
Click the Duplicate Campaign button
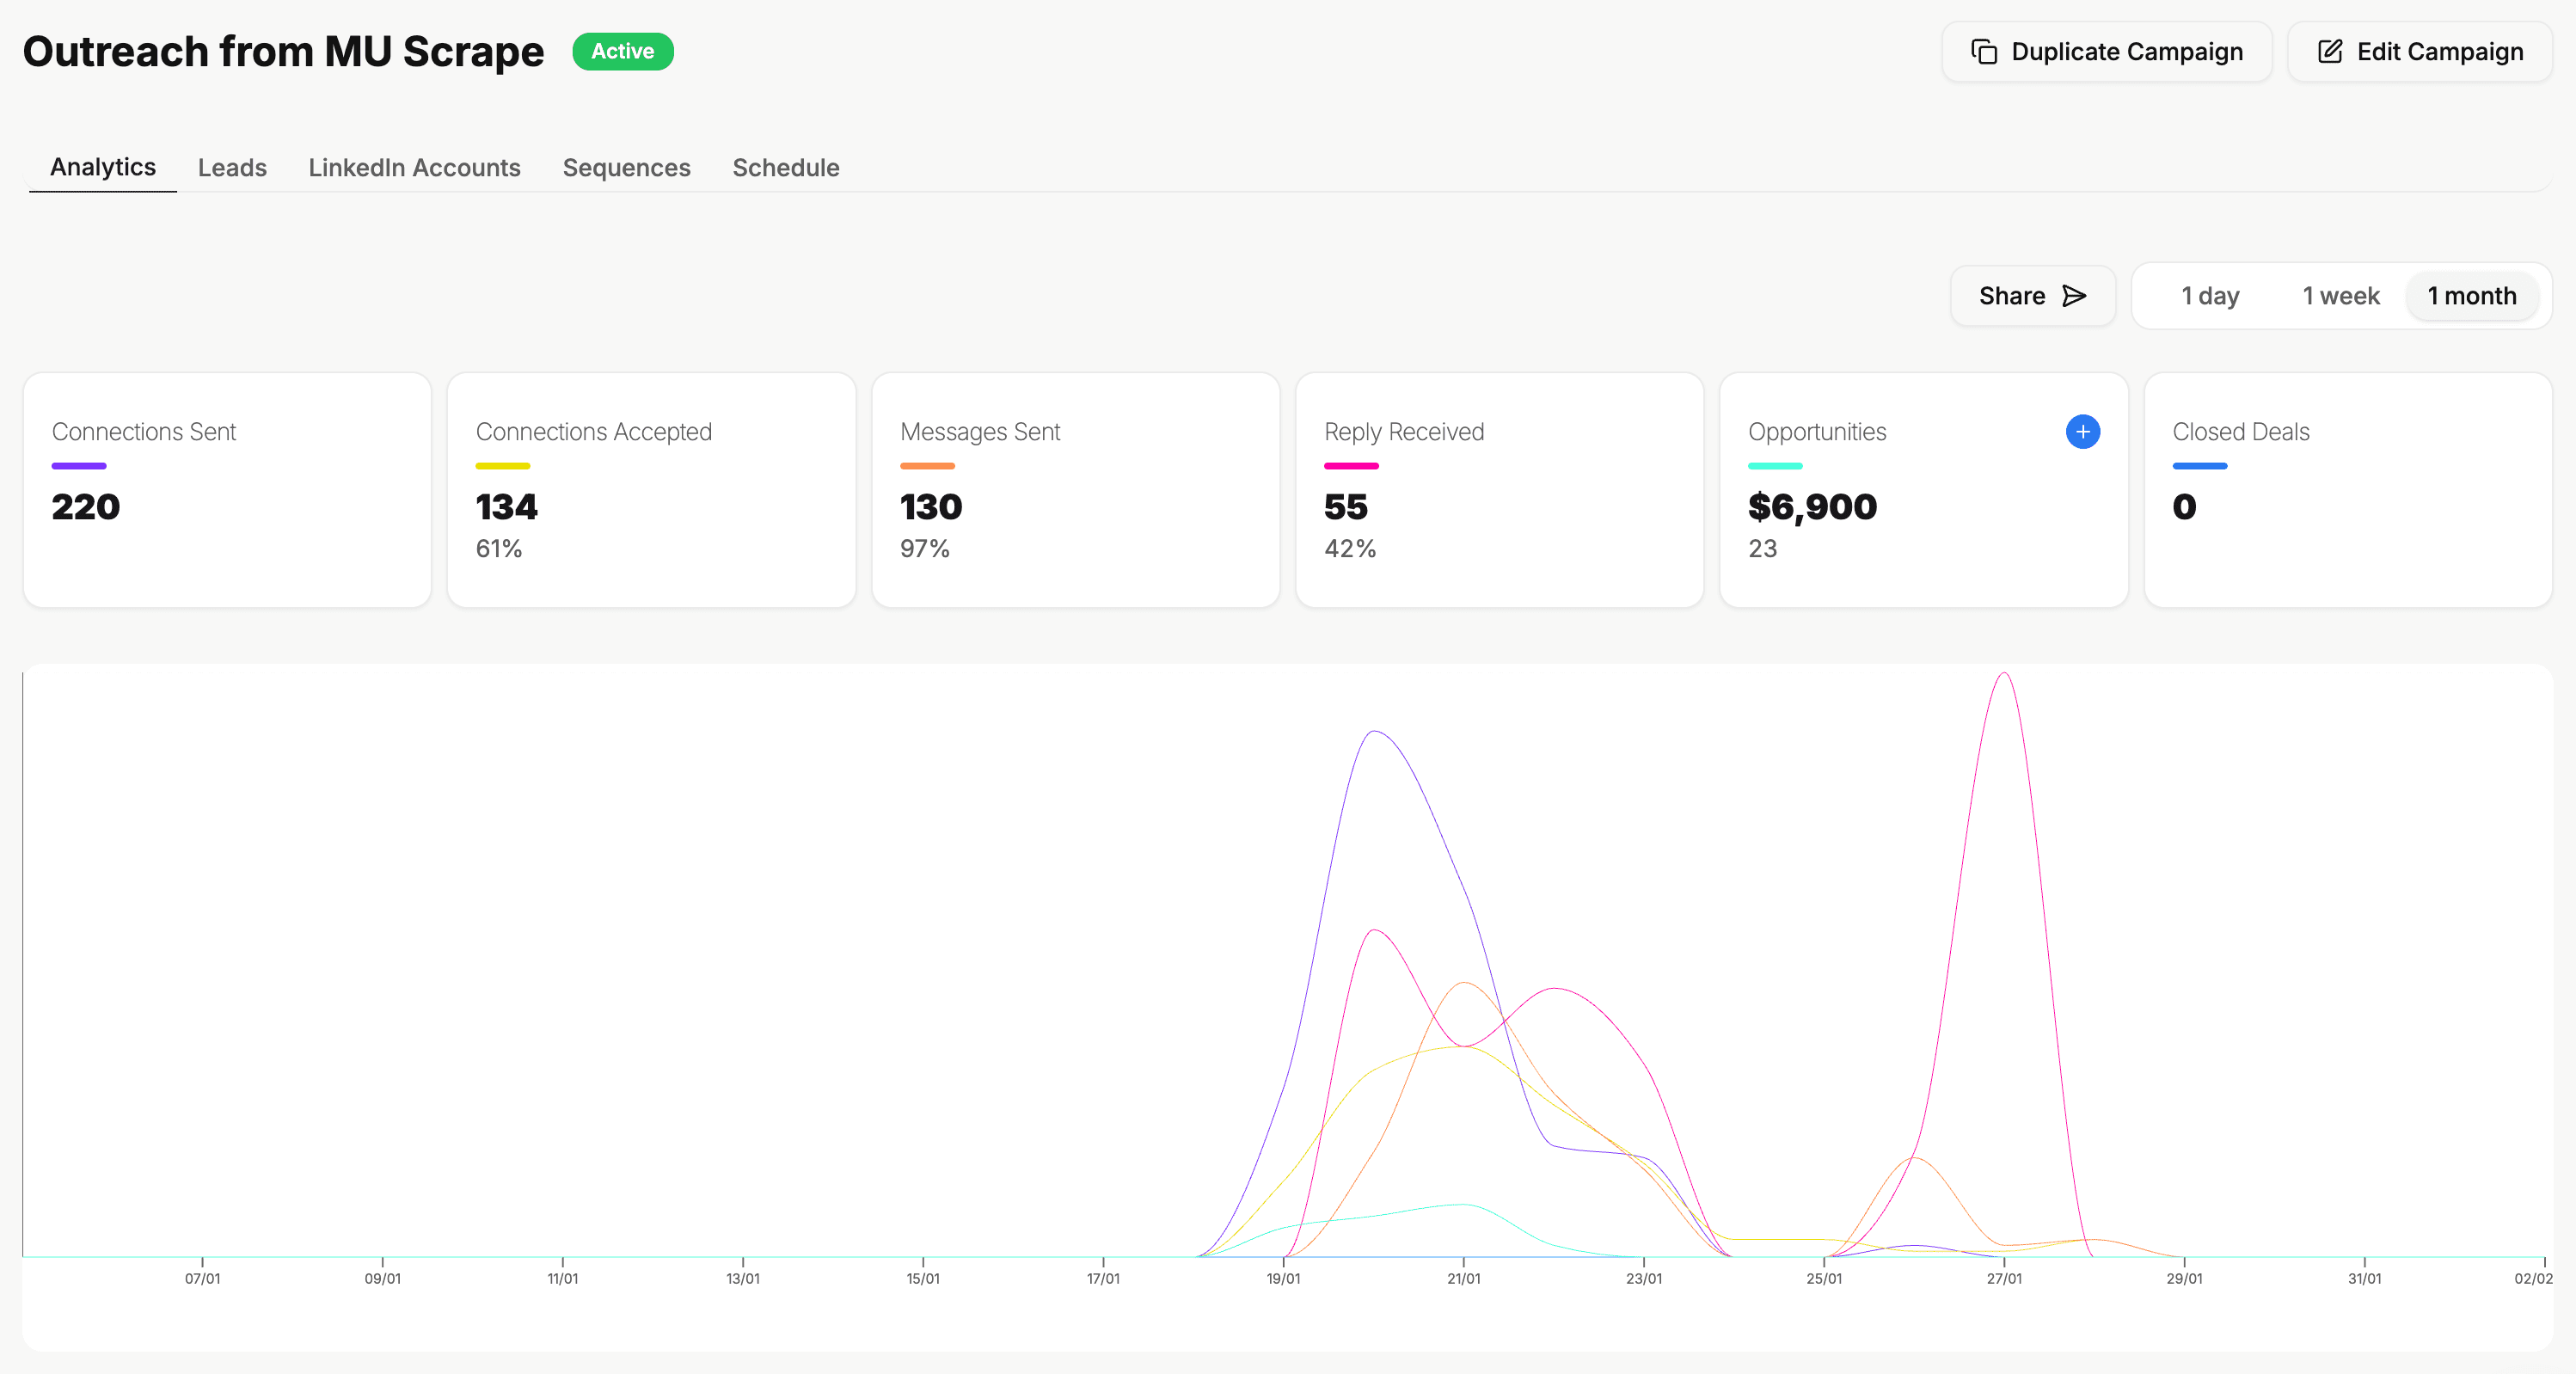point(2107,50)
